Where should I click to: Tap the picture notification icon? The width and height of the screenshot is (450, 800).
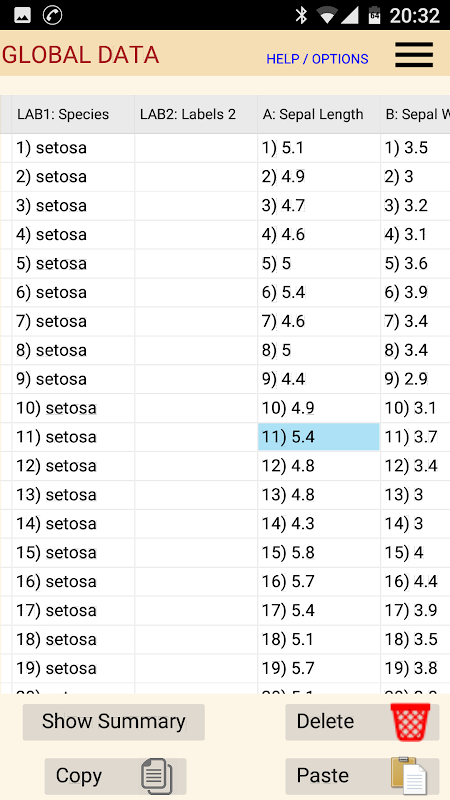click(22, 15)
